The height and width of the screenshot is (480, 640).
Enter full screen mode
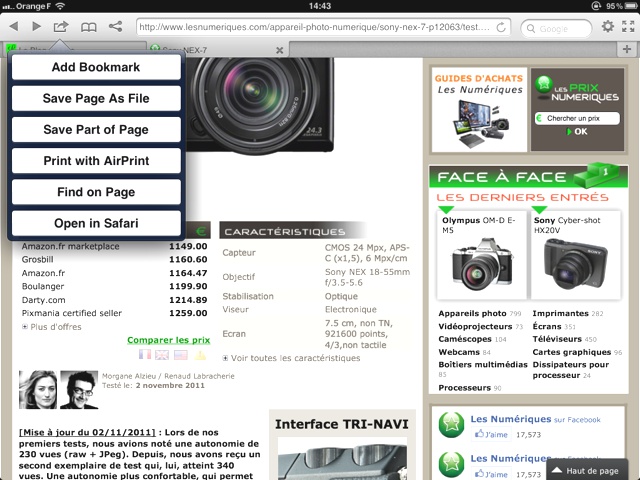629,27
